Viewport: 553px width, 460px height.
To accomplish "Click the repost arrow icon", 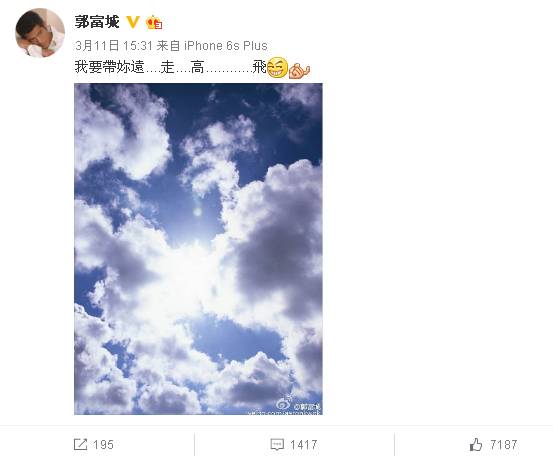I will click(80, 444).
